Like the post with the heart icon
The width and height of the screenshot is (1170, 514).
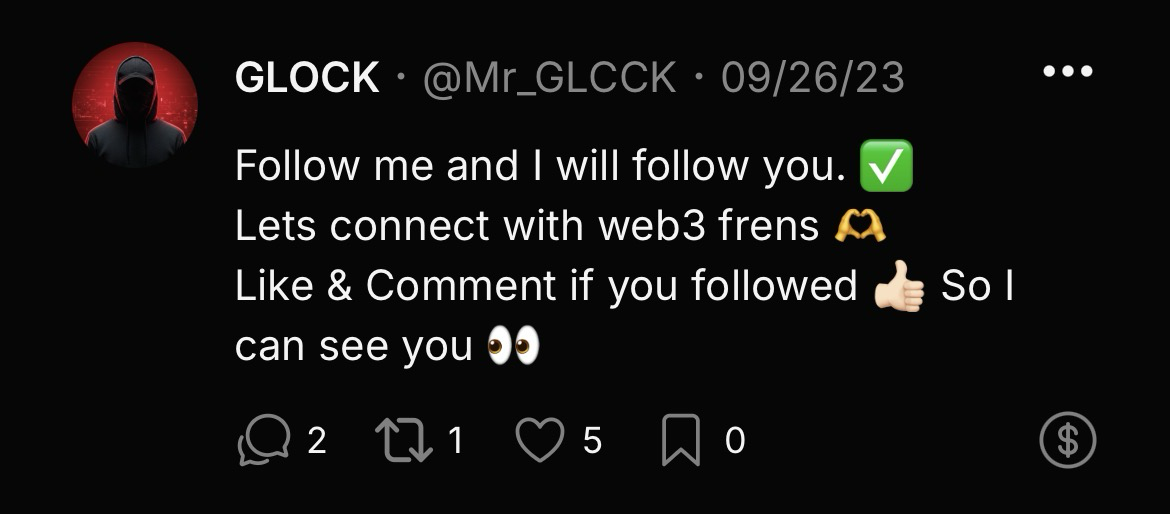540,441
